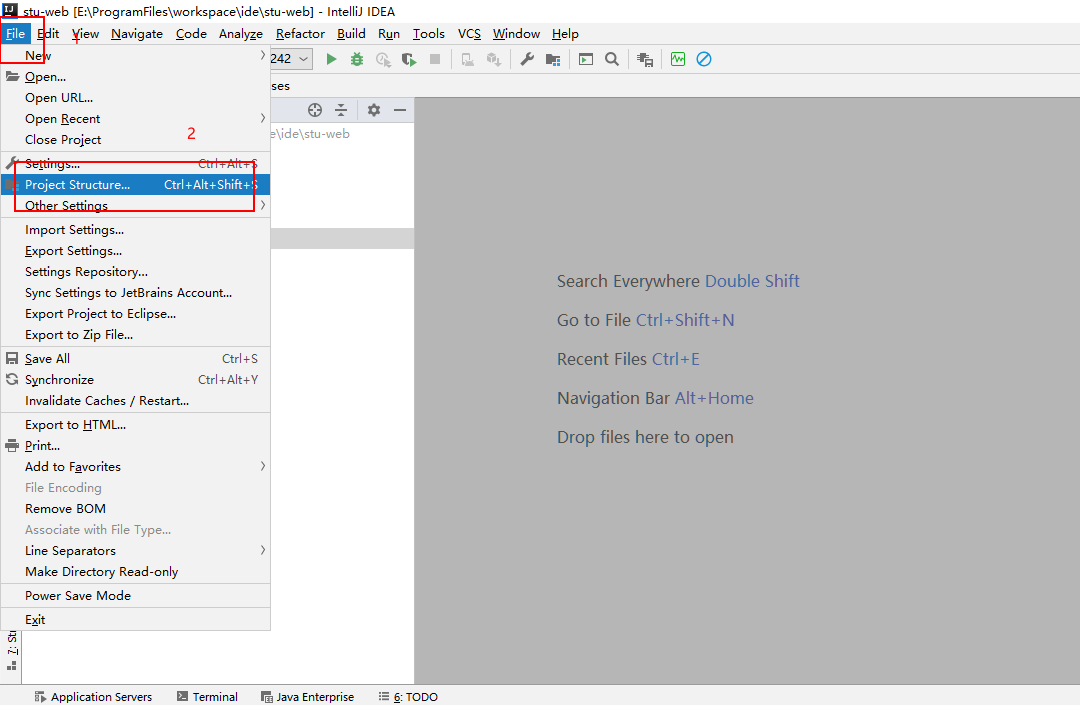Choose Invalidate Caches / Restart...
This screenshot has width=1080, height=705.
(135, 401)
